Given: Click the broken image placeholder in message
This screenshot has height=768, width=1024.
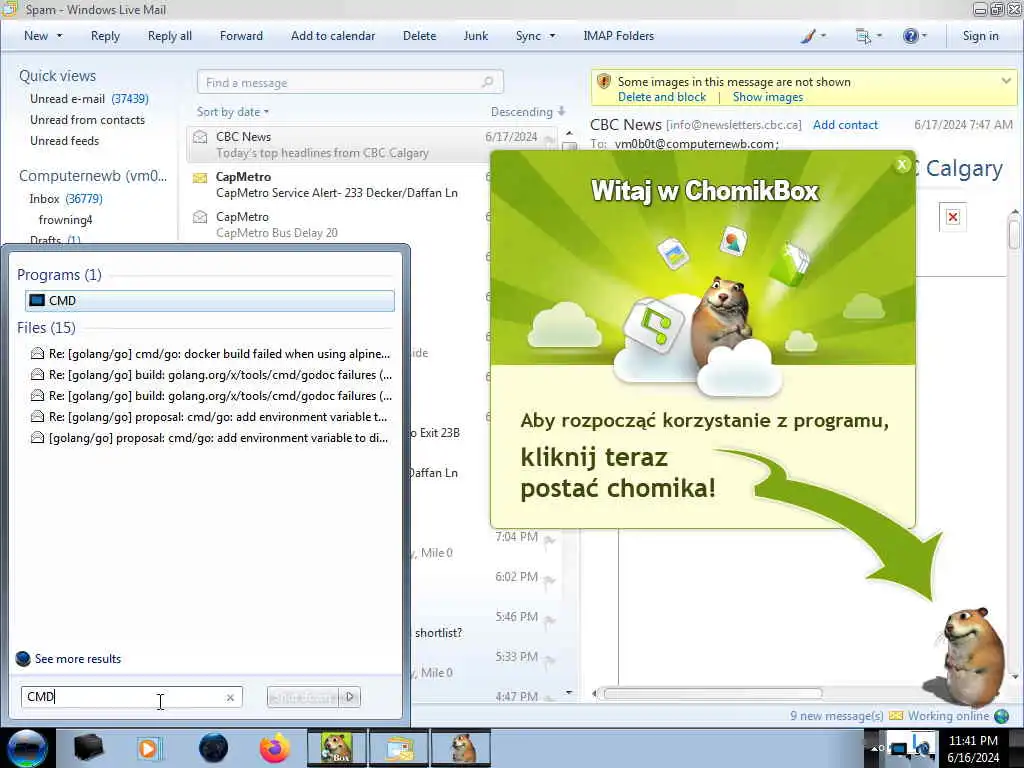Looking at the screenshot, I should (953, 217).
